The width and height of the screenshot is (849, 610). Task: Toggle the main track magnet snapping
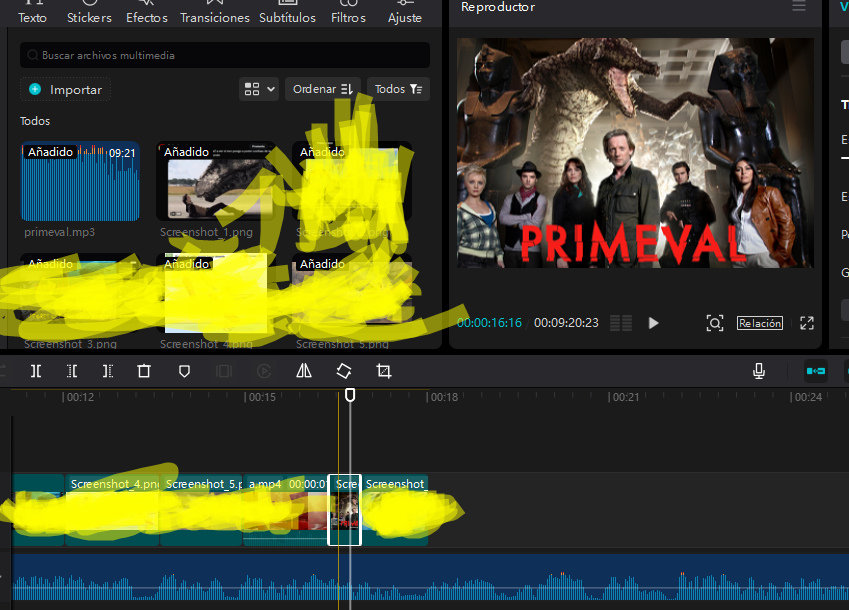[x=816, y=371]
